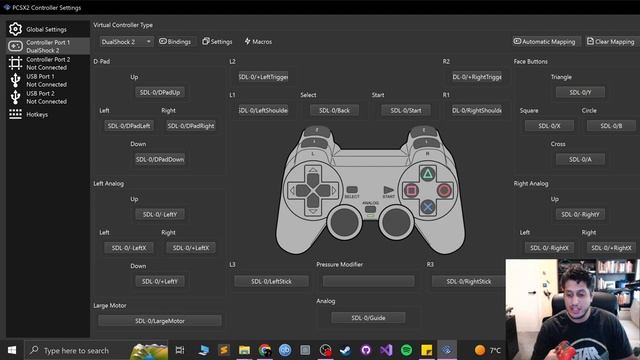Click the PCSX2 taskbar icon

tap(447, 350)
